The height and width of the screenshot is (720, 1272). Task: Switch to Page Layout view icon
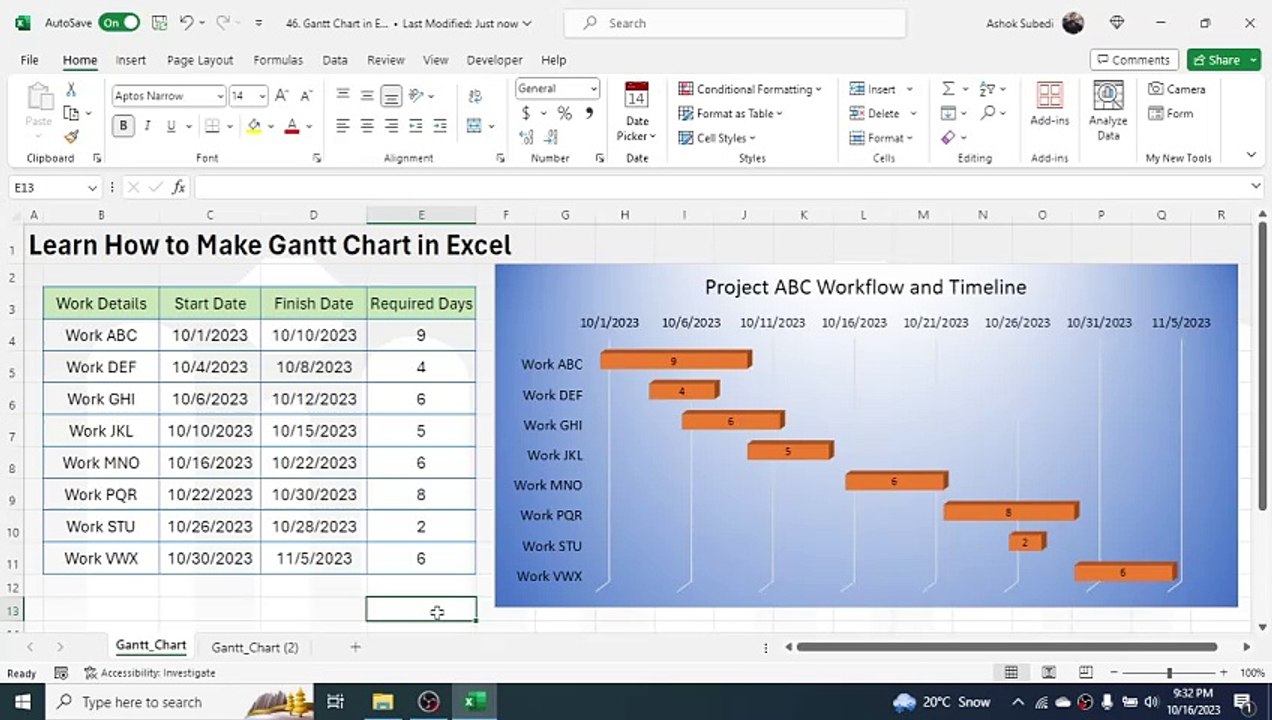(1049, 673)
